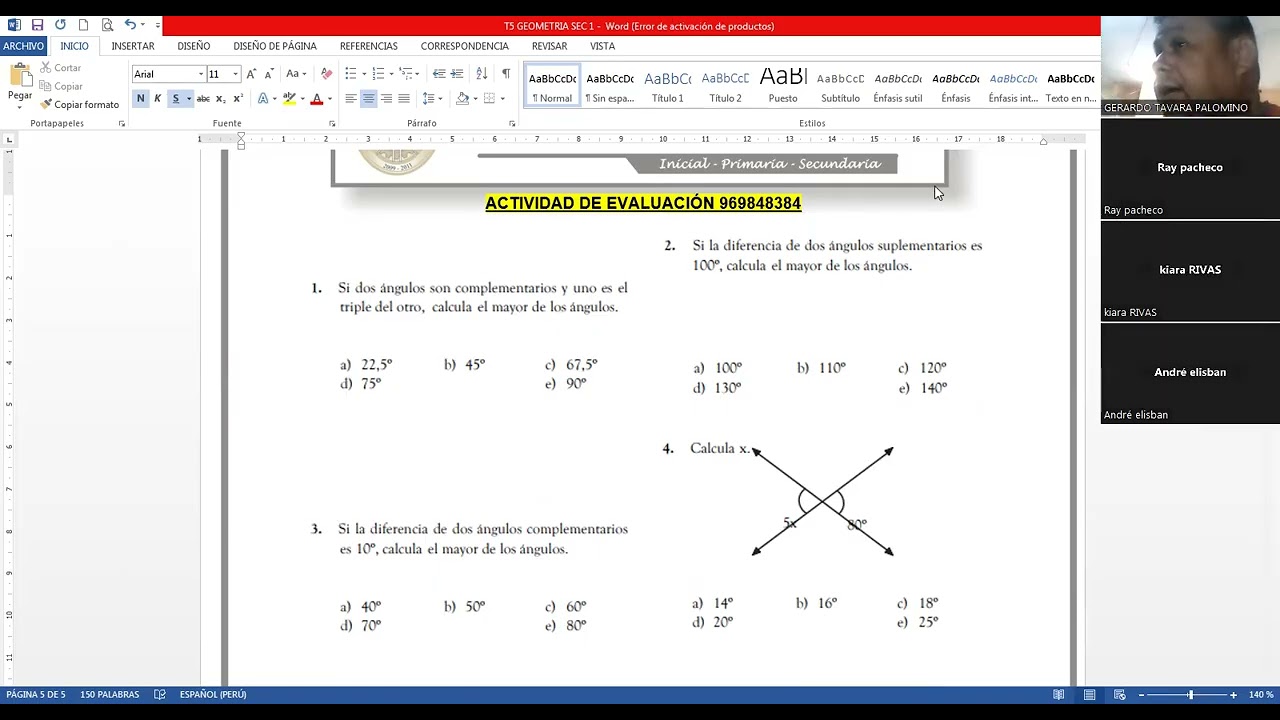This screenshot has width=1280, height=720.
Task: Align text to the left
Action: [x=351, y=98]
